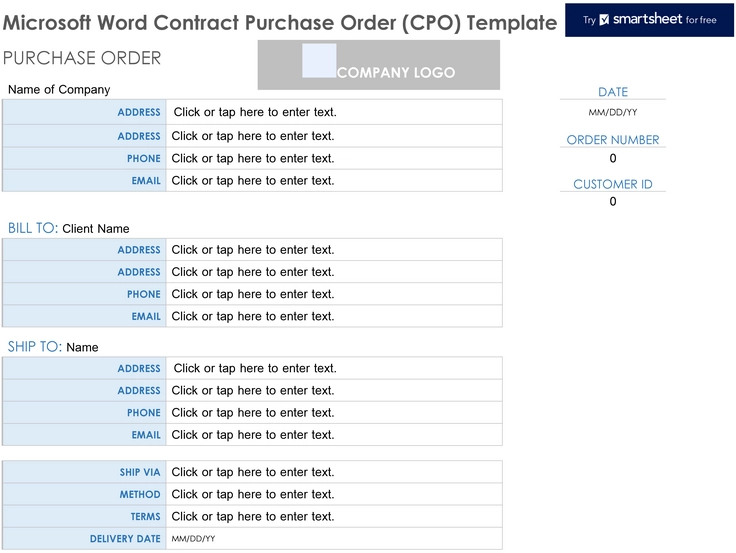The width and height of the screenshot is (736, 553).
Task: Click Bill To second ADDRESS field
Action: (x=334, y=272)
